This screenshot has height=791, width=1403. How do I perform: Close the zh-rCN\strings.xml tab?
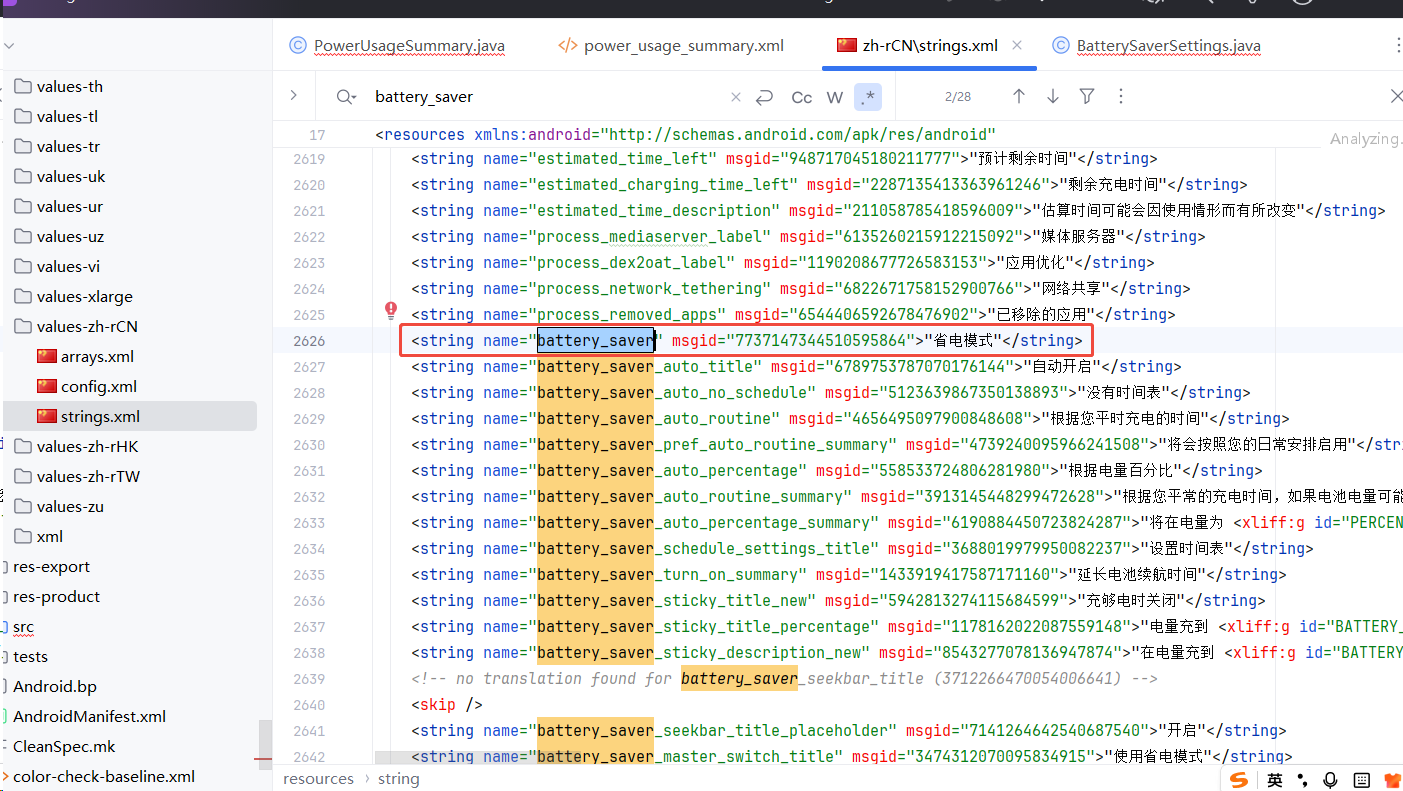point(1017,45)
